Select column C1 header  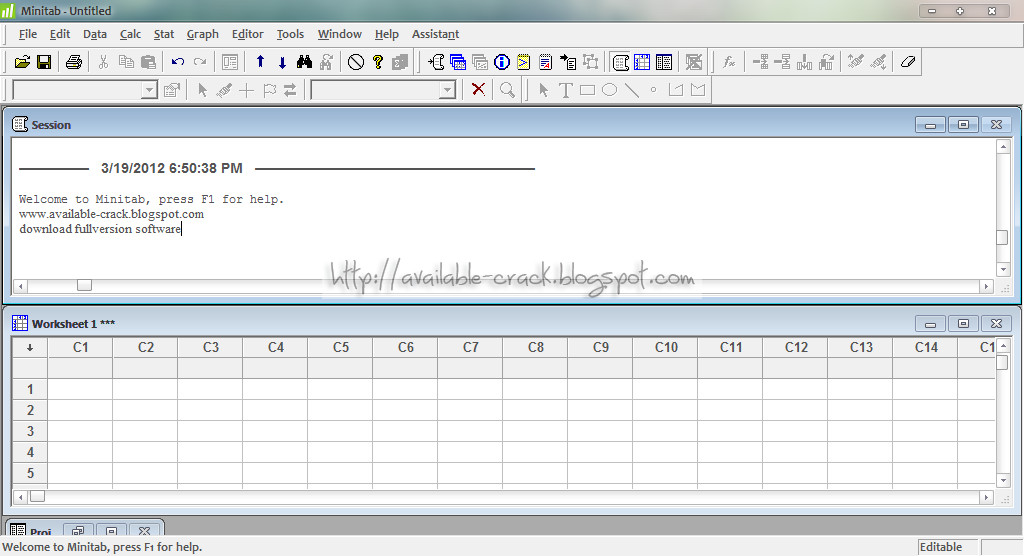pyautogui.click(x=80, y=348)
